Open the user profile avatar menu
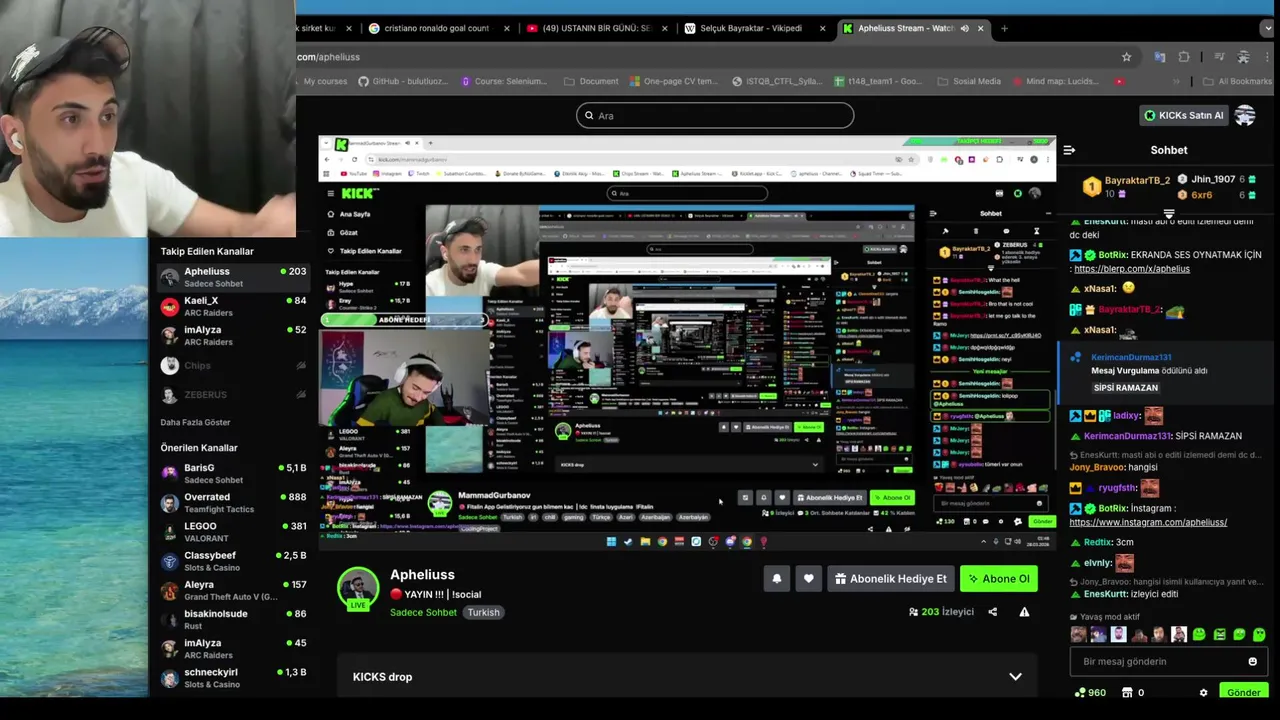Image resolution: width=1280 pixels, height=720 pixels. pyautogui.click(x=1245, y=115)
